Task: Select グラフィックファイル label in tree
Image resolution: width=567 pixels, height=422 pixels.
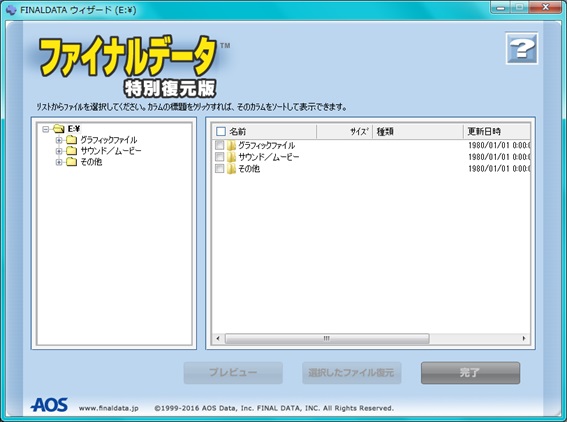Action: tap(108, 140)
